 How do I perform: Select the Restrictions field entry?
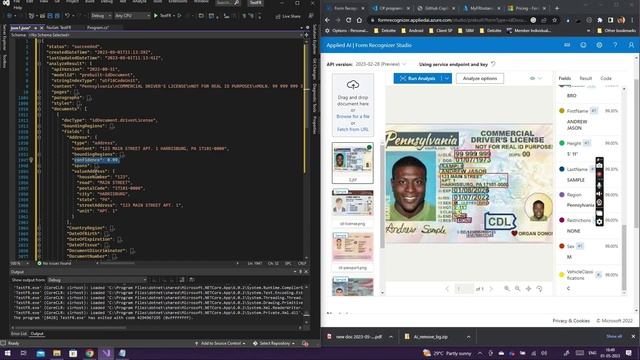click(588, 225)
